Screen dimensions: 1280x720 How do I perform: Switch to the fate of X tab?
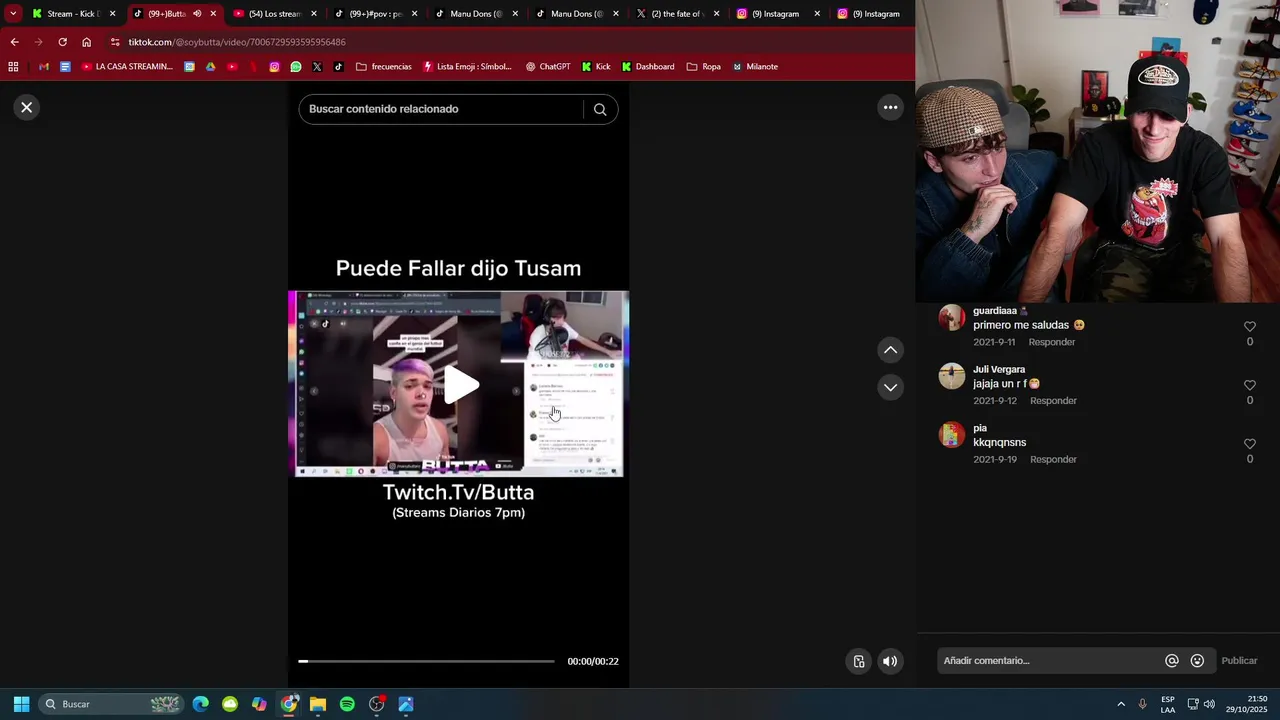pos(677,14)
